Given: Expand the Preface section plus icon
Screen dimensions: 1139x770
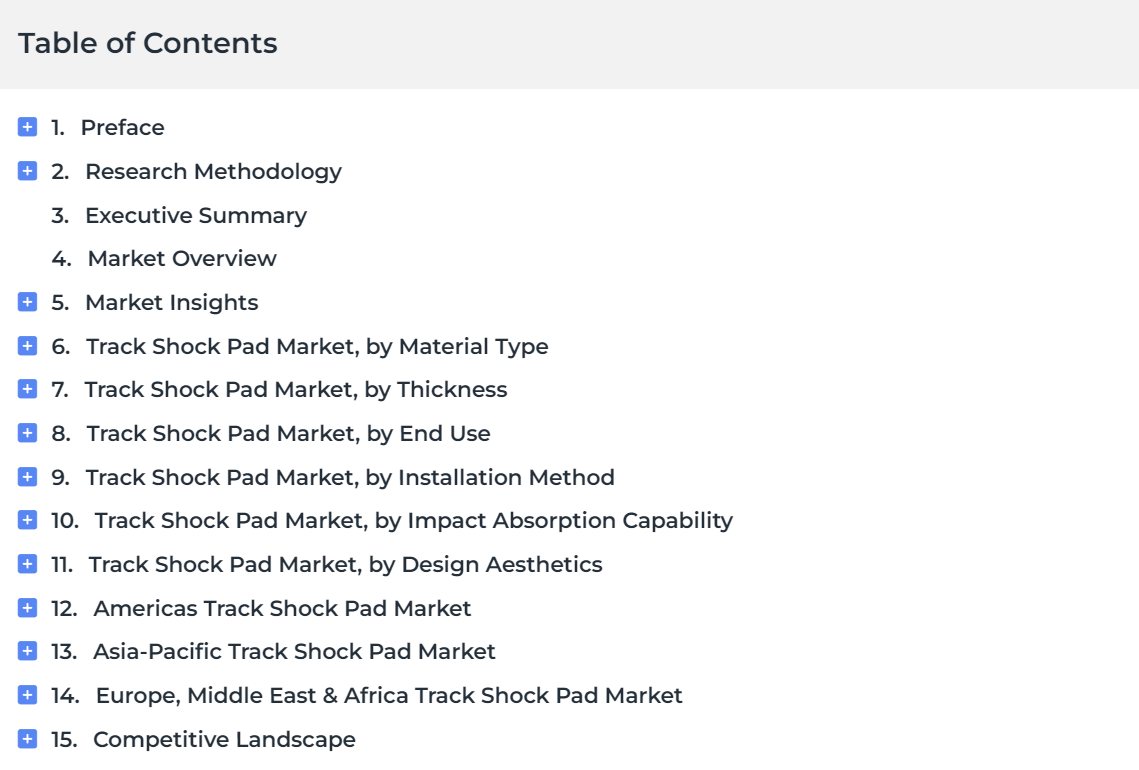Looking at the screenshot, I should pyautogui.click(x=28, y=127).
